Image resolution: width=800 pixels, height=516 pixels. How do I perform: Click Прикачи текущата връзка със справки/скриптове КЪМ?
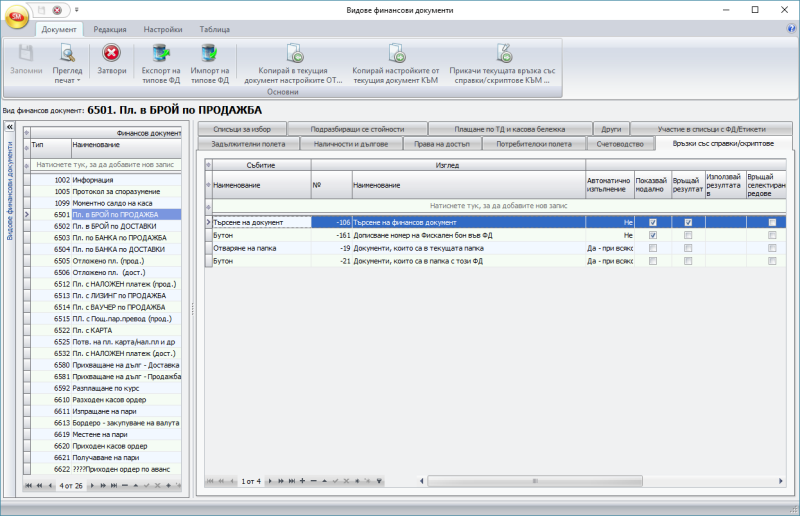coord(503,63)
